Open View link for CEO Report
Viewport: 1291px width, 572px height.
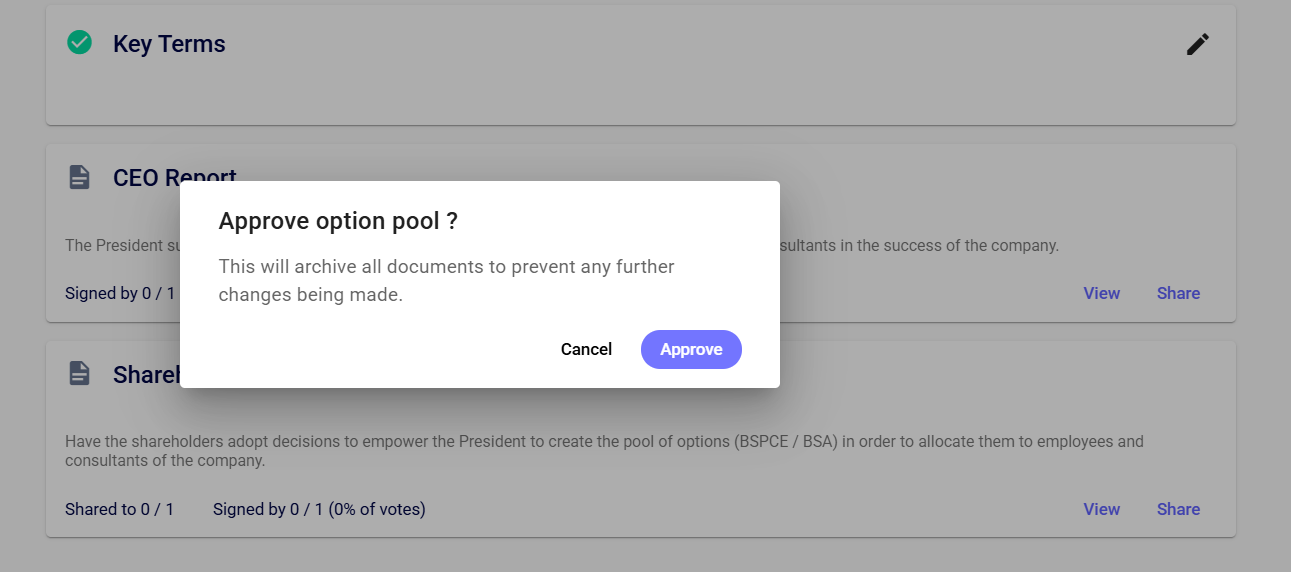click(1101, 293)
